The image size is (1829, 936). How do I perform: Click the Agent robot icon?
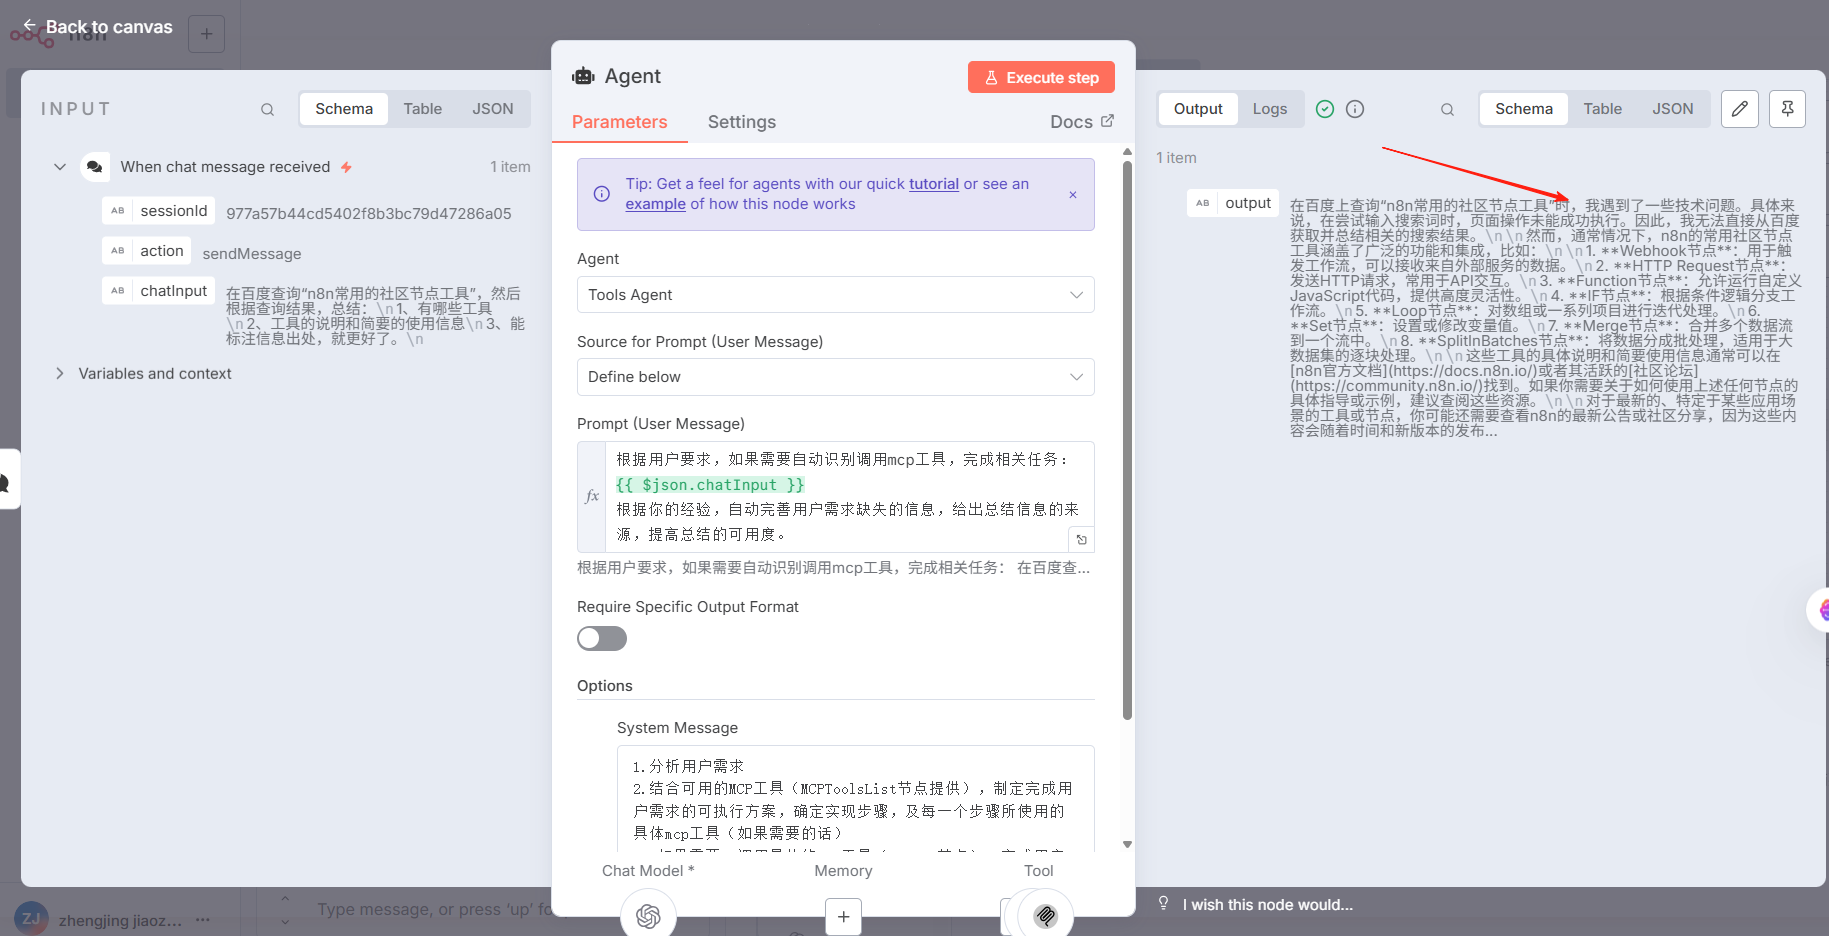coord(583,76)
